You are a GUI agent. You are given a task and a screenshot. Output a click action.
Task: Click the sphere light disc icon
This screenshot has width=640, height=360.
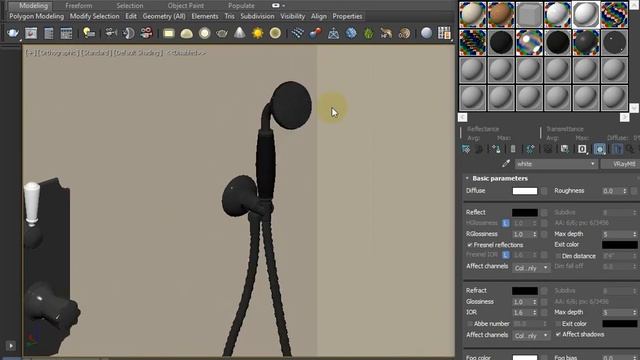pyautogui.click(x=204, y=33)
